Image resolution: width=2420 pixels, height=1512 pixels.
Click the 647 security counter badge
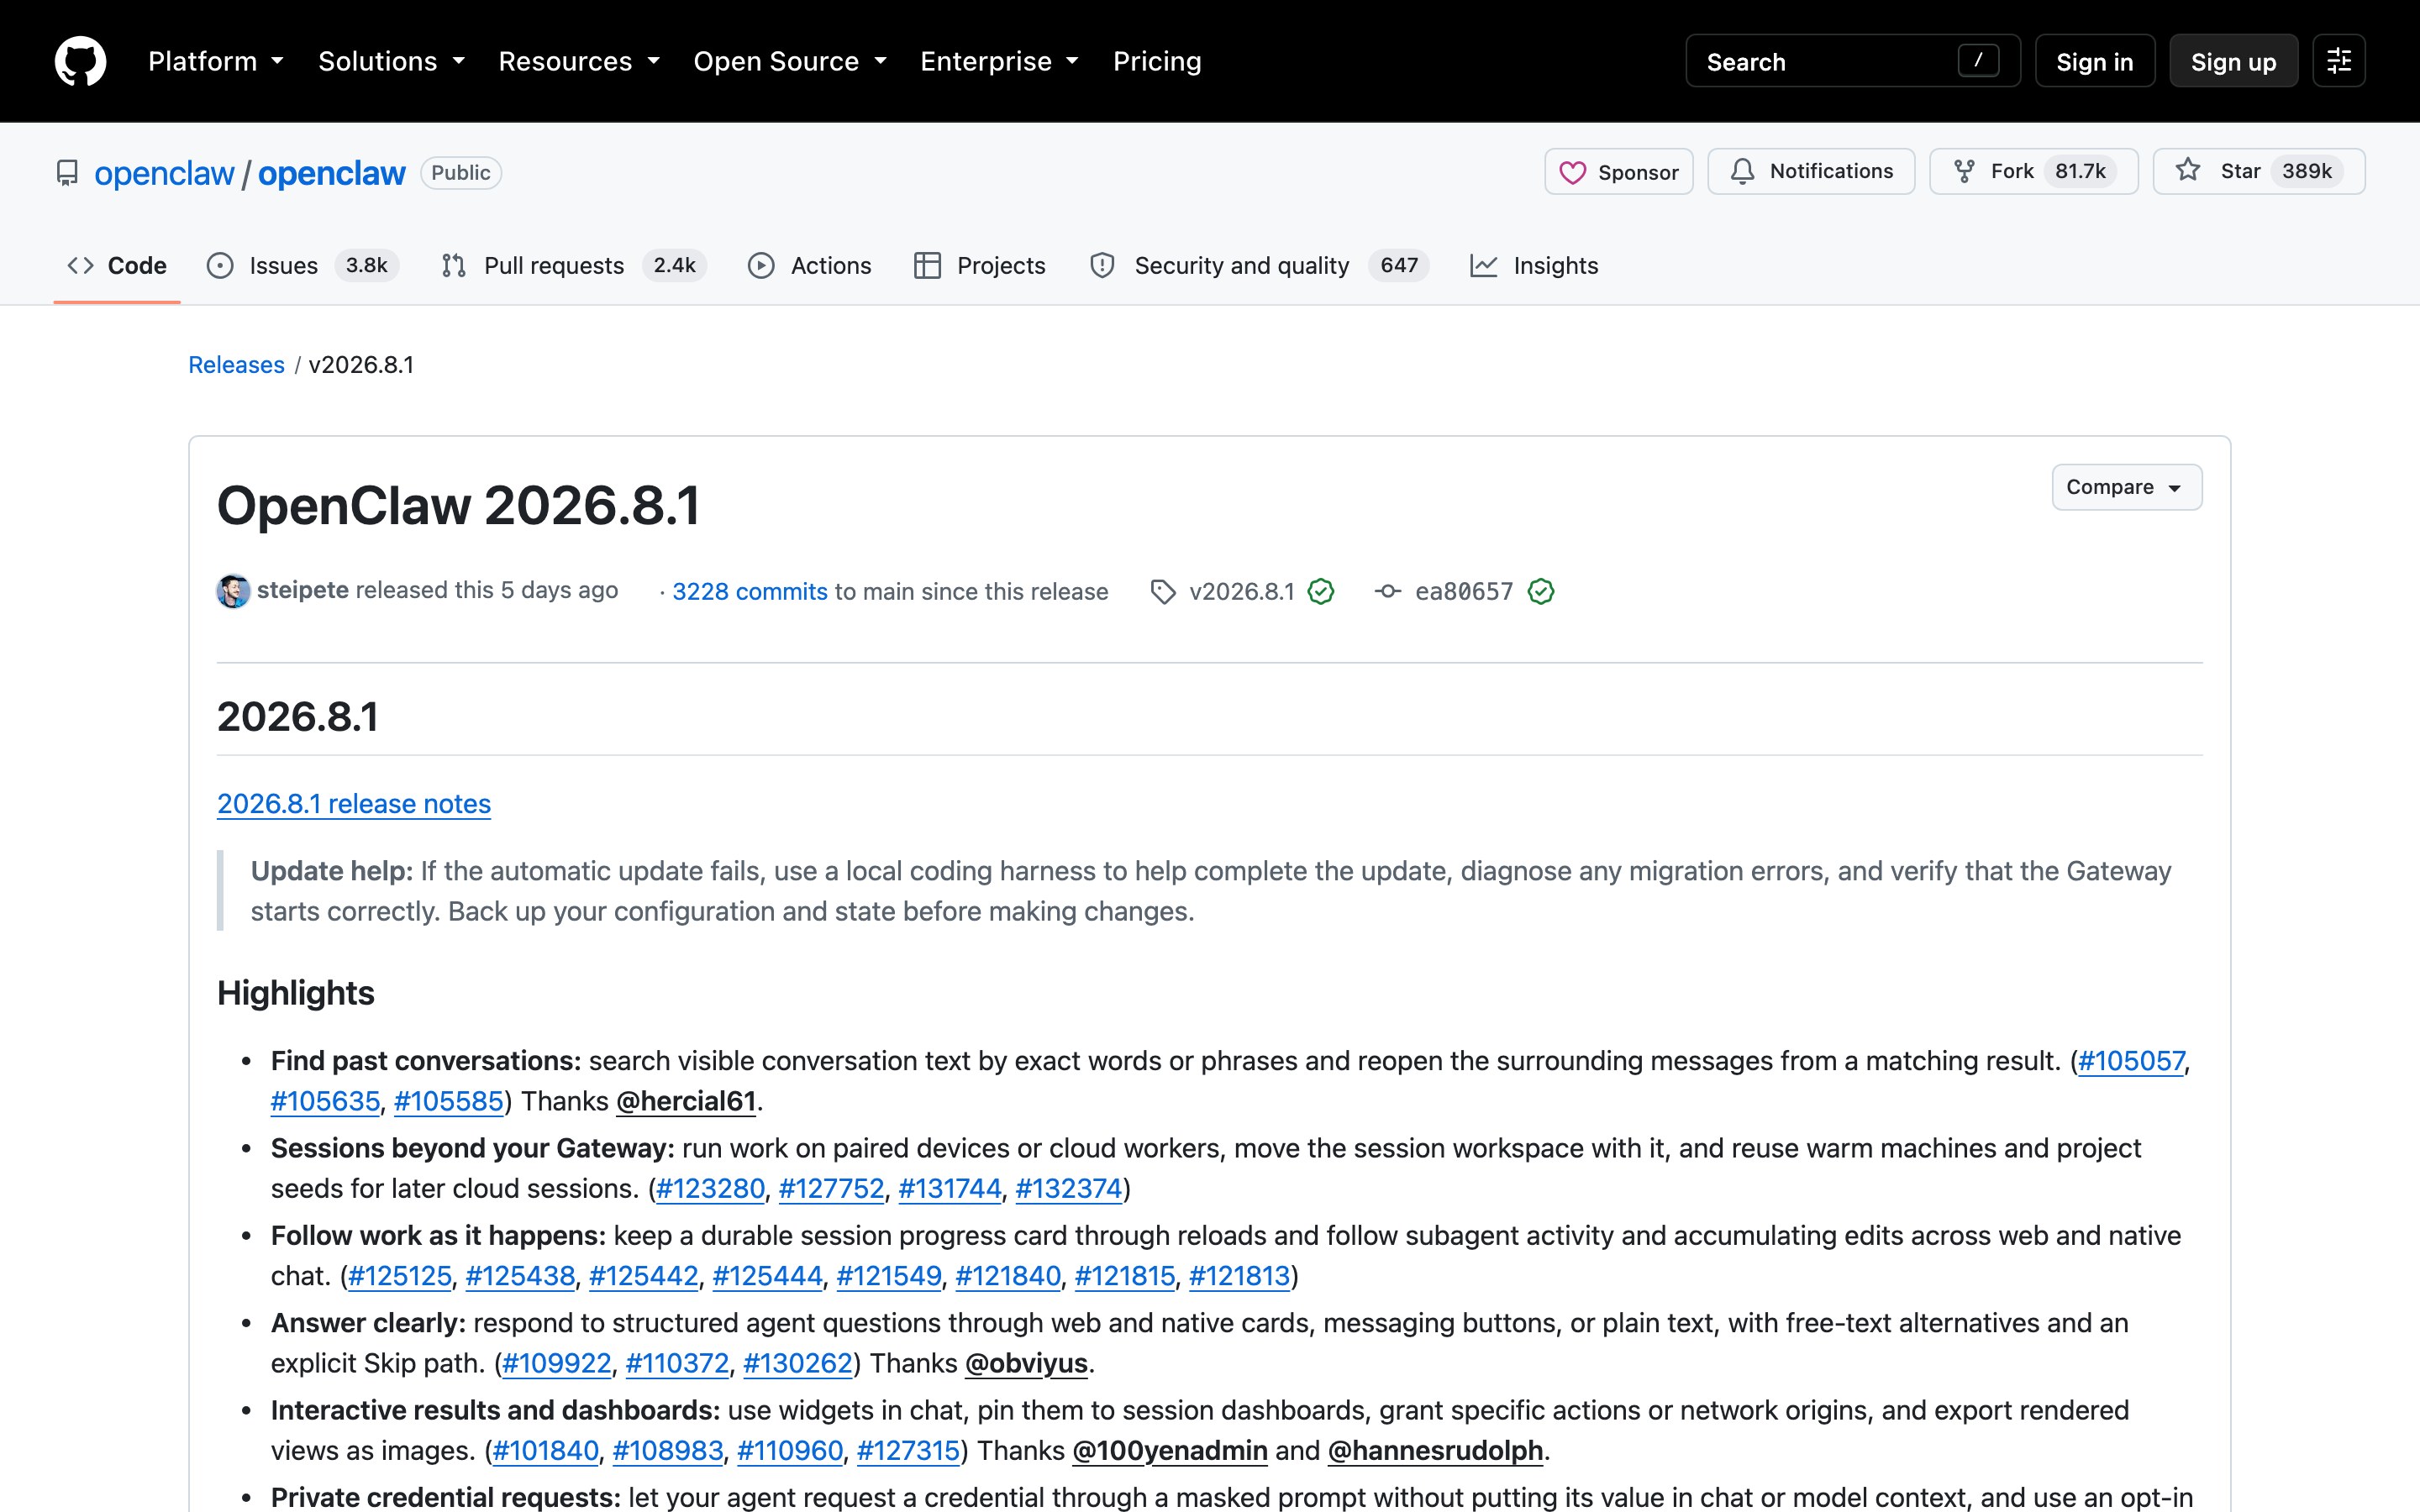[x=1399, y=265]
